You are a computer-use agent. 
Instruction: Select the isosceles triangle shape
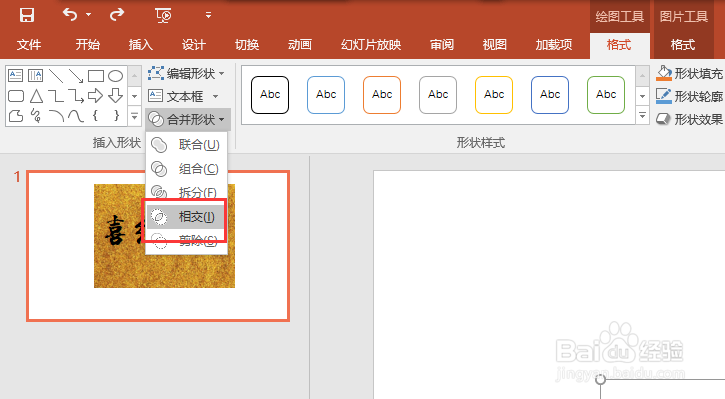(x=36, y=96)
